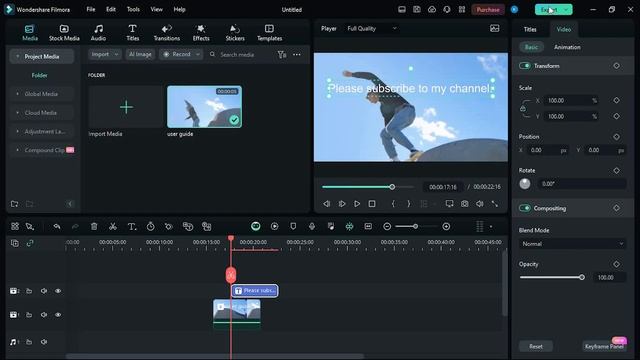Open the Effects tab
Screen dimensions: 640x360
[x=201, y=33]
